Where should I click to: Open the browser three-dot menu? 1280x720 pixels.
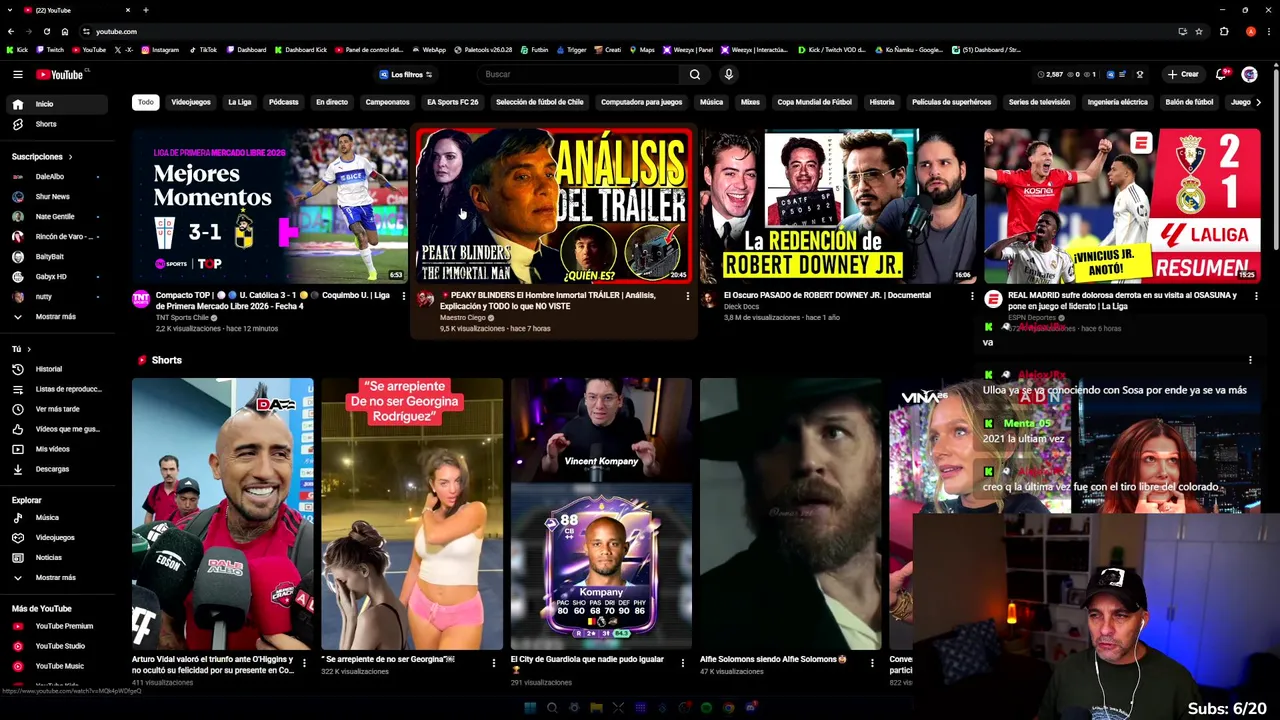pyautogui.click(x=1269, y=31)
